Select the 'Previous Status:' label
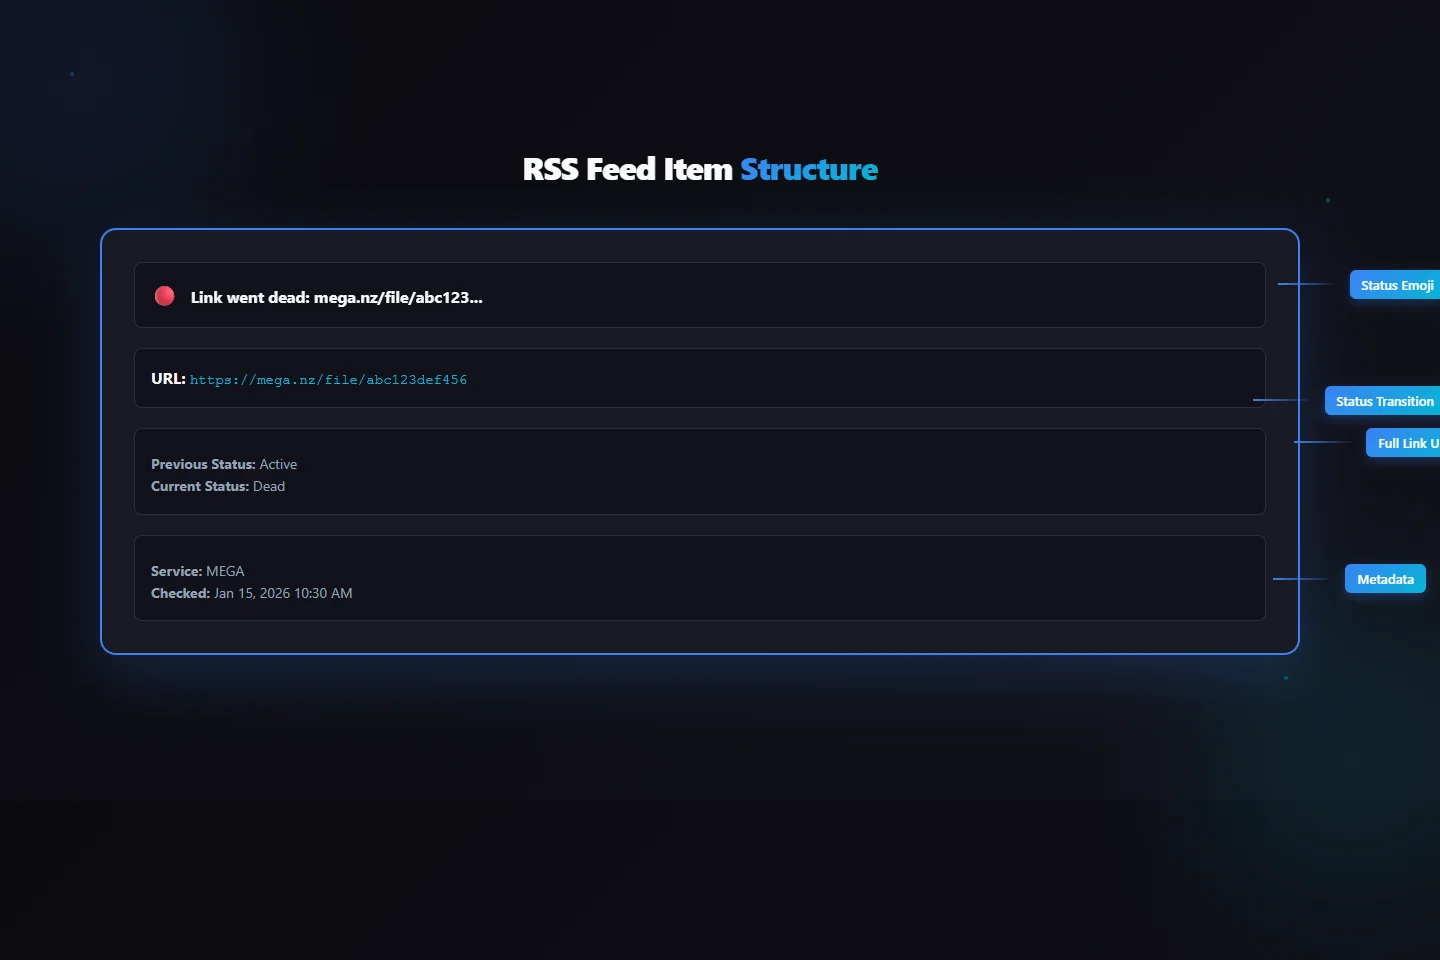The image size is (1440, 960). [203, 464]
